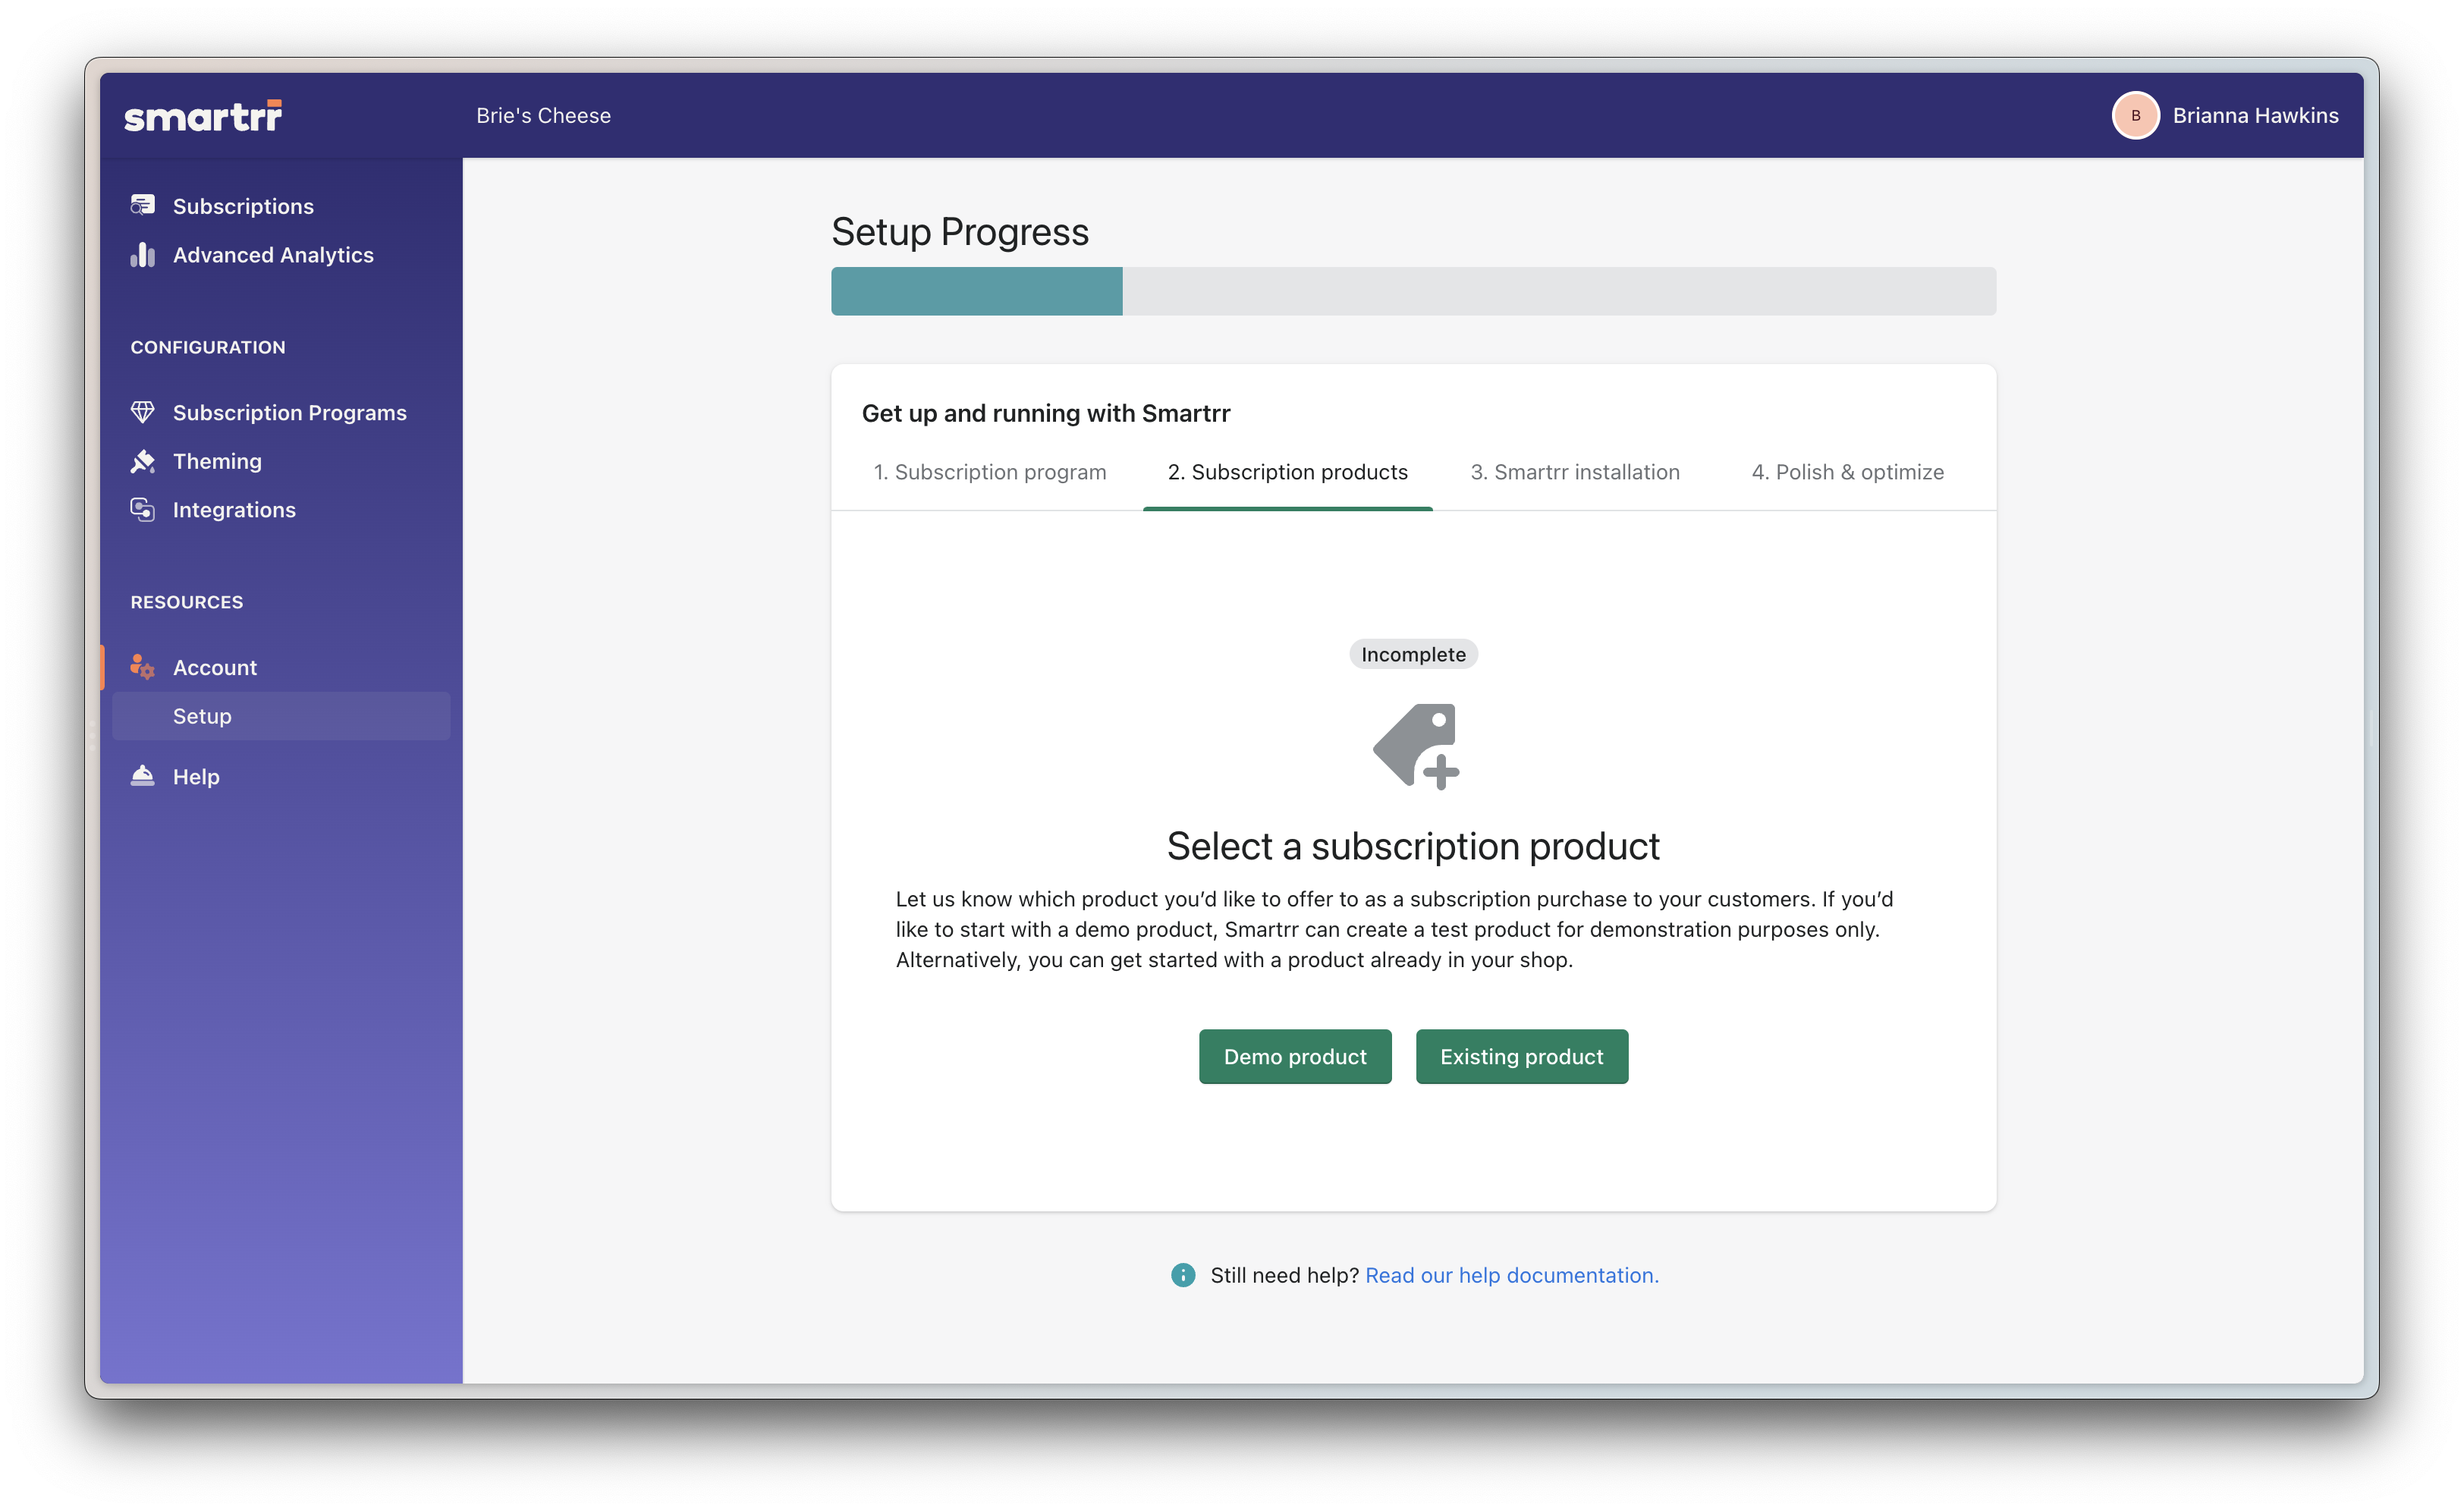Click 'Get up and running with Smartrr' title
Image resolution: width=2464 pixels, height=1511 pixels.
(x=1046, y=413)
